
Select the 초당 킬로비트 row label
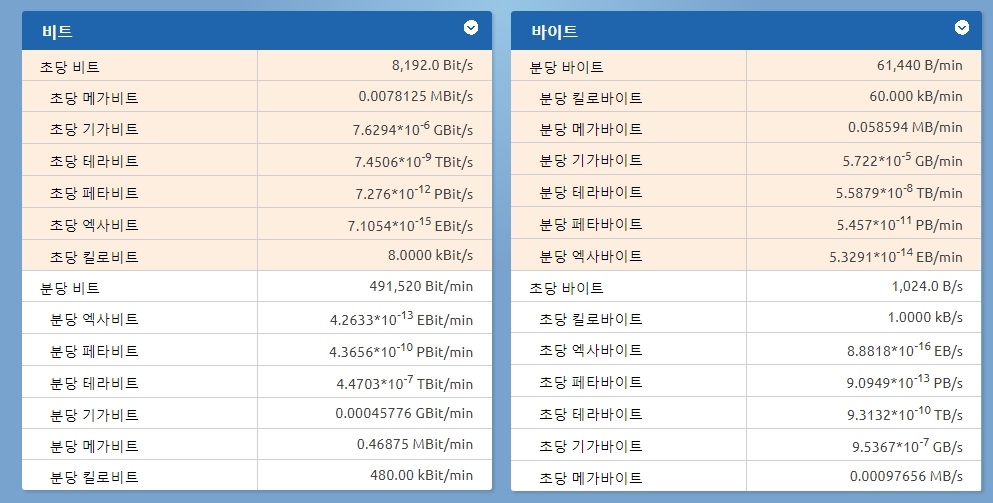point(94,257)
